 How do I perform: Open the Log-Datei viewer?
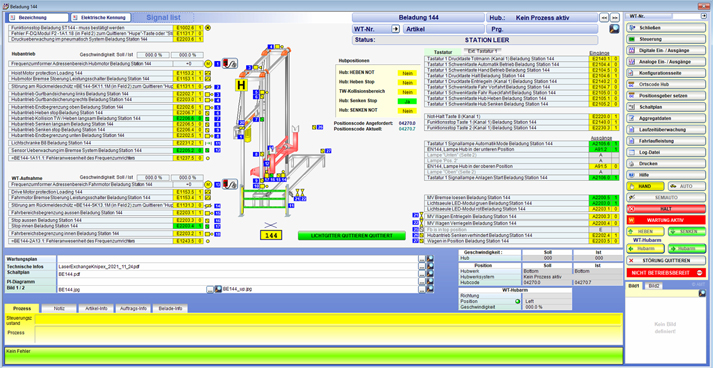pos(666,152)
